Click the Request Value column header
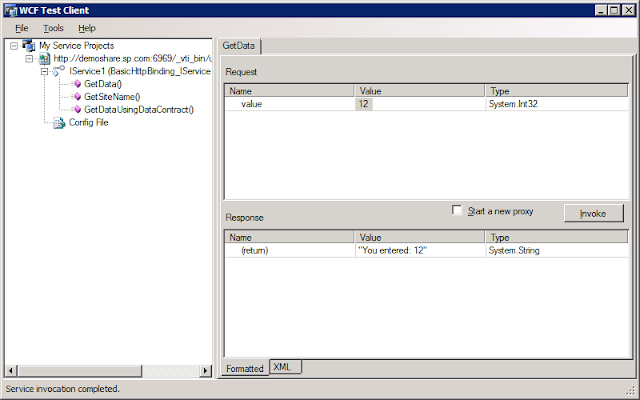 [420, 91]
